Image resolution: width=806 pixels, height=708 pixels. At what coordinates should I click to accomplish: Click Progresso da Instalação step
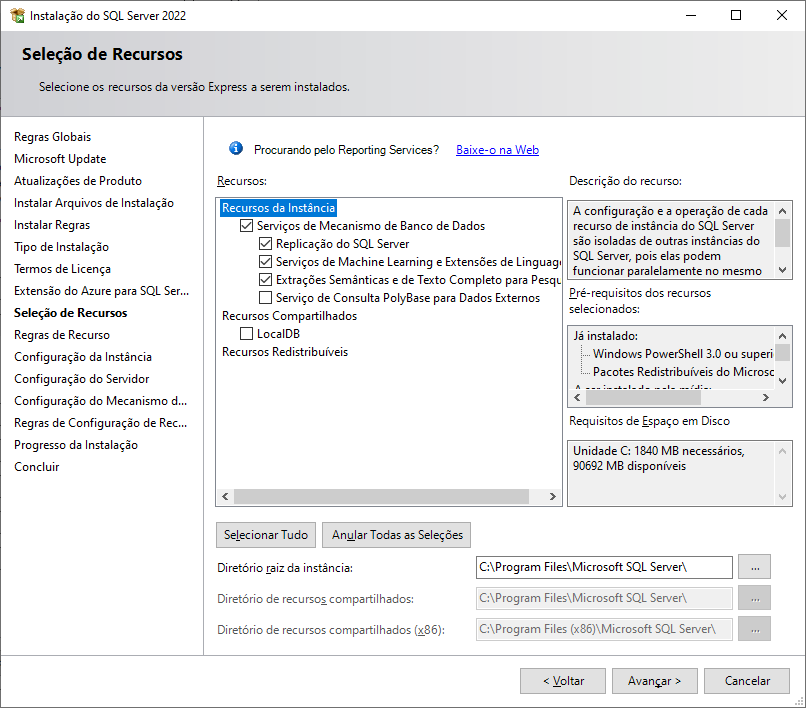click(76, 445)
